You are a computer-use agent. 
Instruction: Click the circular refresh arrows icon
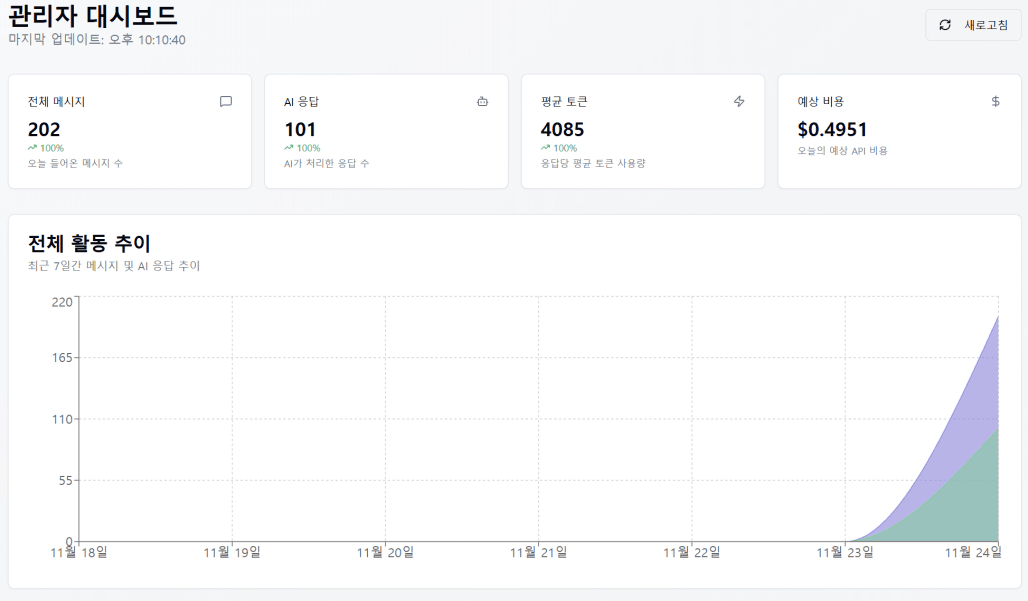[x=945, y=25]
